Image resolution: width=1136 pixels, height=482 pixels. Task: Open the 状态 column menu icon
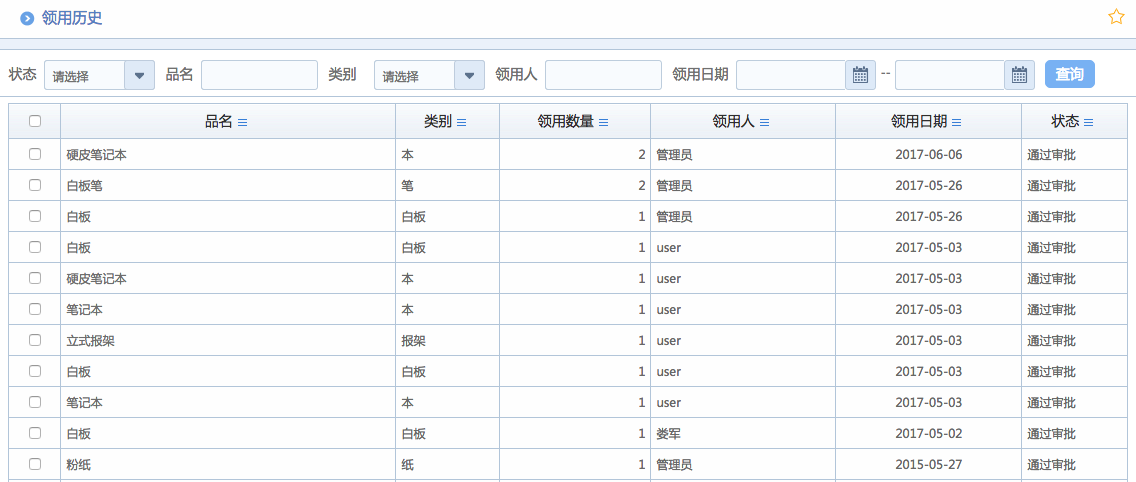coord(1088,122)
